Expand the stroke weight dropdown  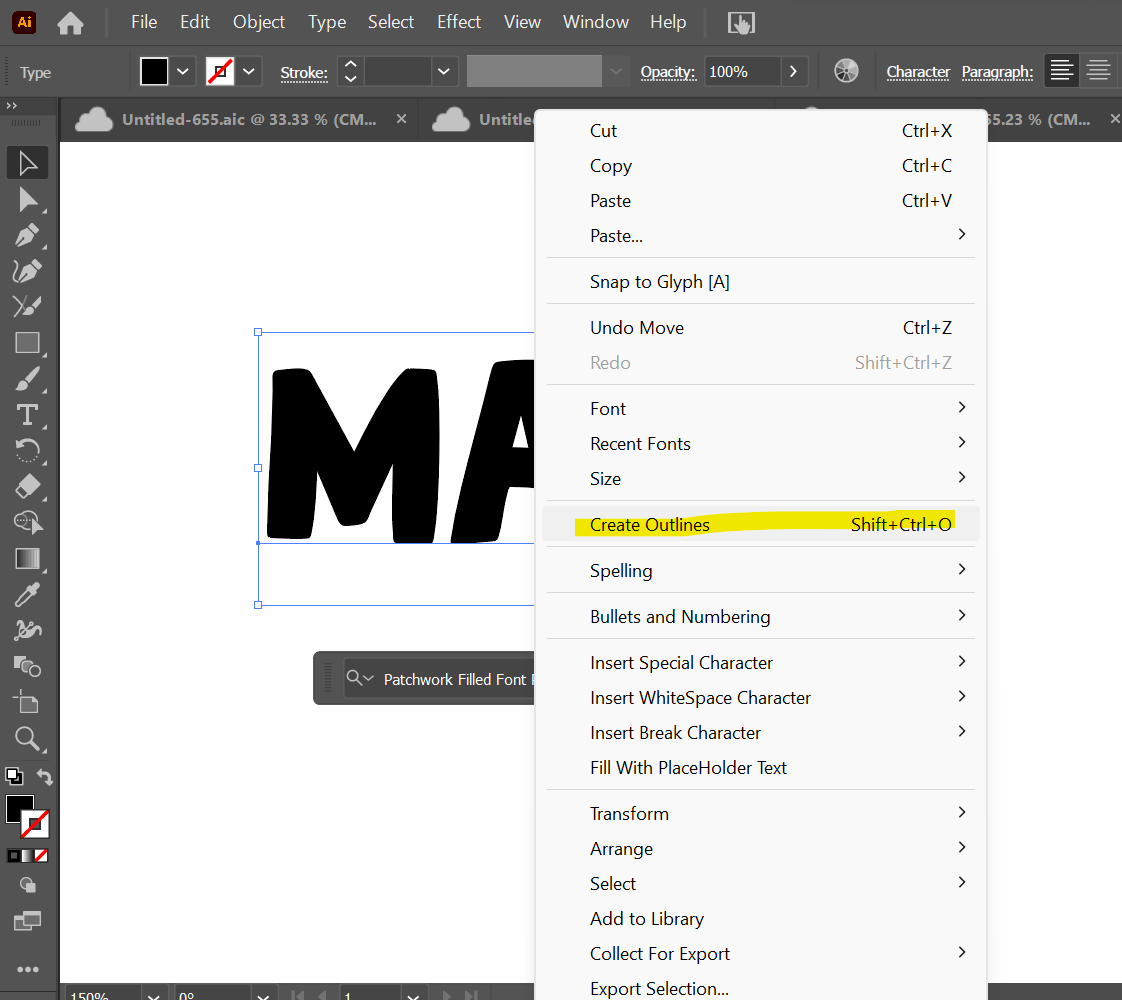pos(444,71)
